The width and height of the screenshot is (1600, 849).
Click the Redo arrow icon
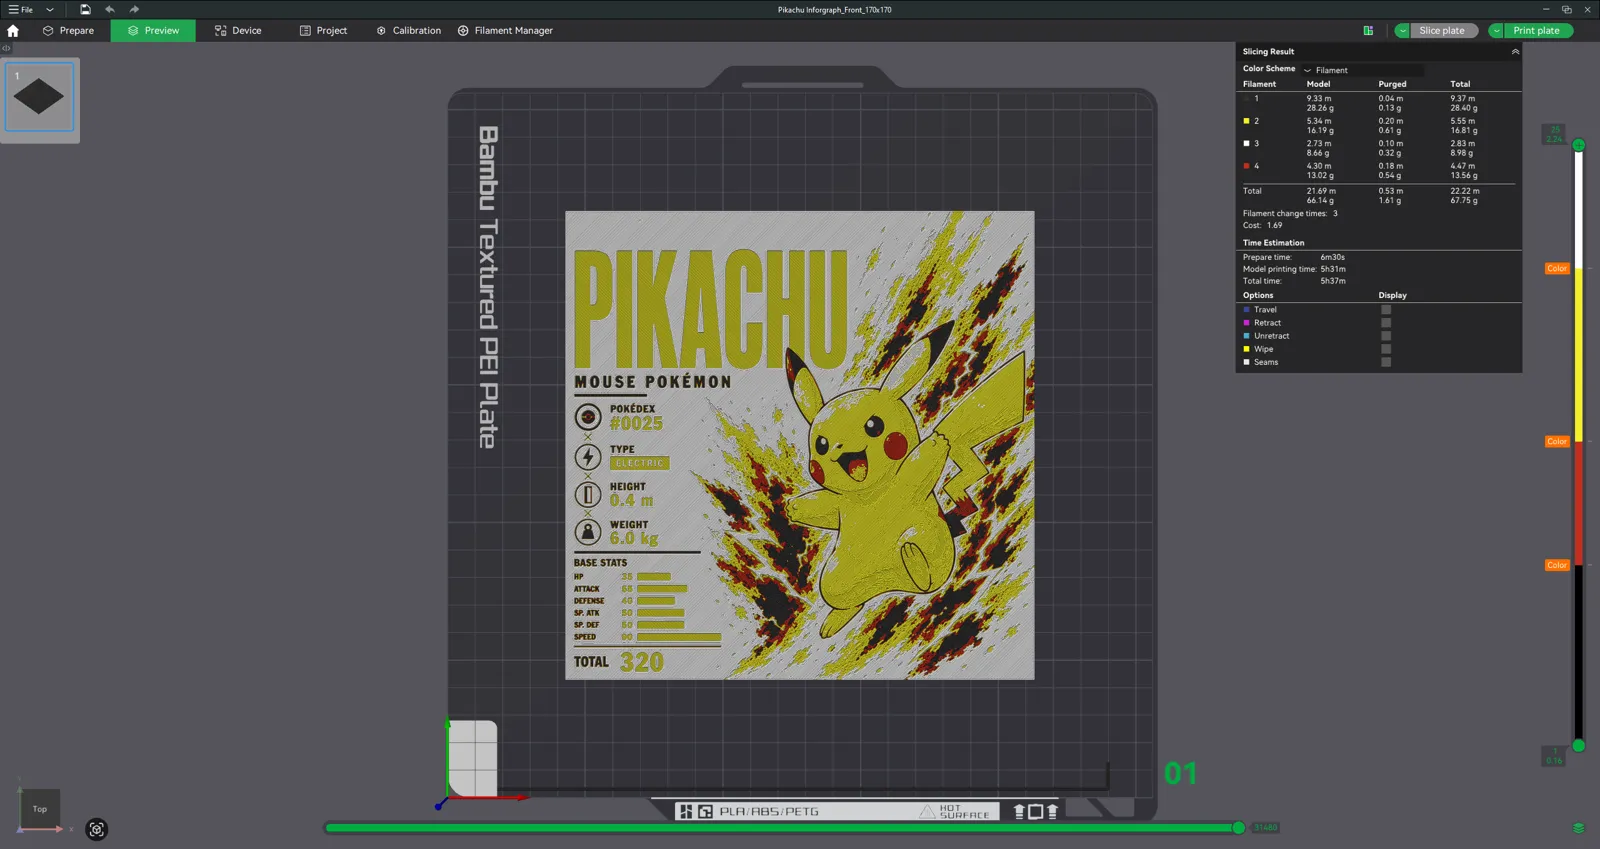pos(134,10)
